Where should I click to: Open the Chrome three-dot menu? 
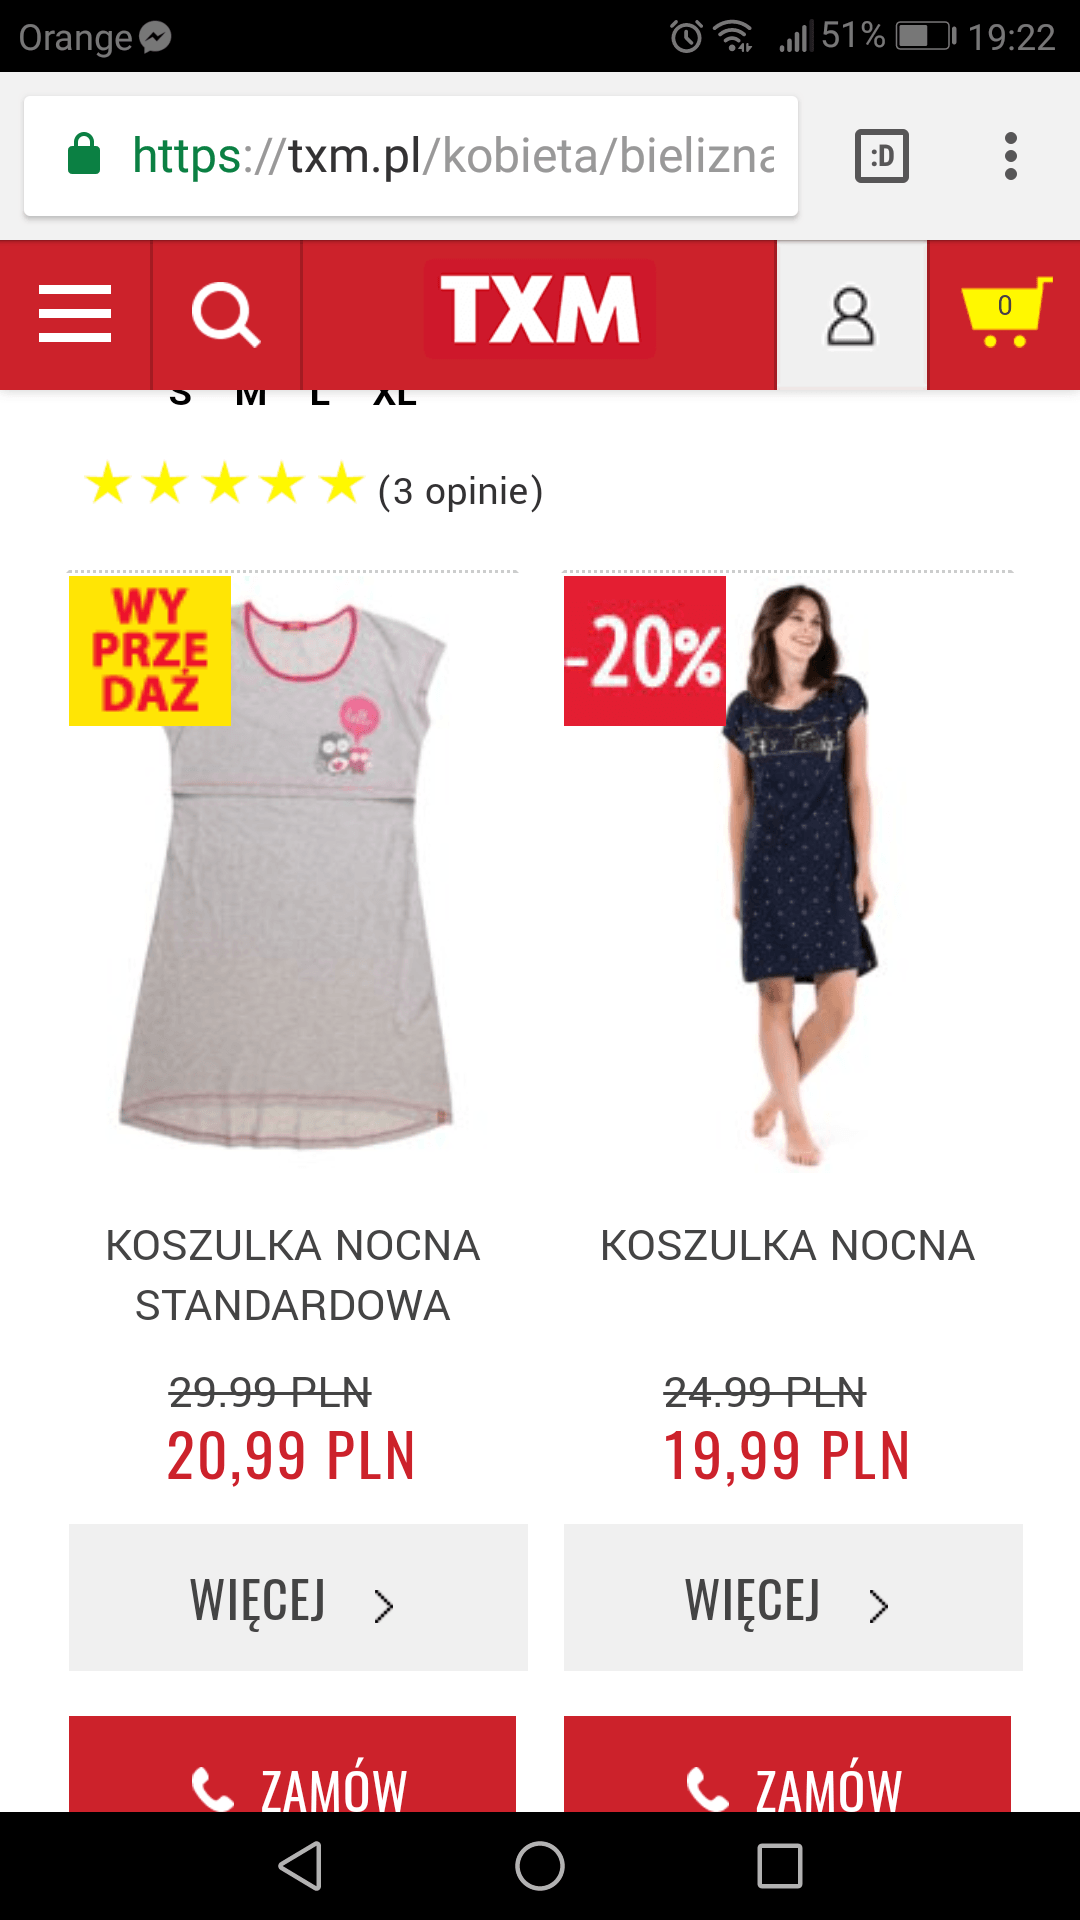[x=1011, y=156]
